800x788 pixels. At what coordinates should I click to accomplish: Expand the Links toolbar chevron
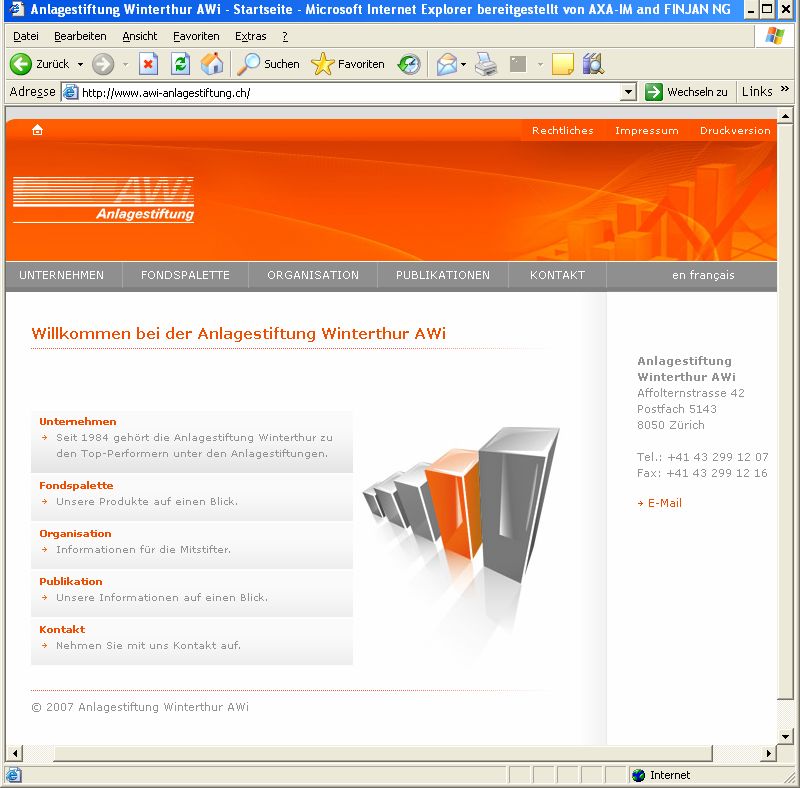point(785,90)
